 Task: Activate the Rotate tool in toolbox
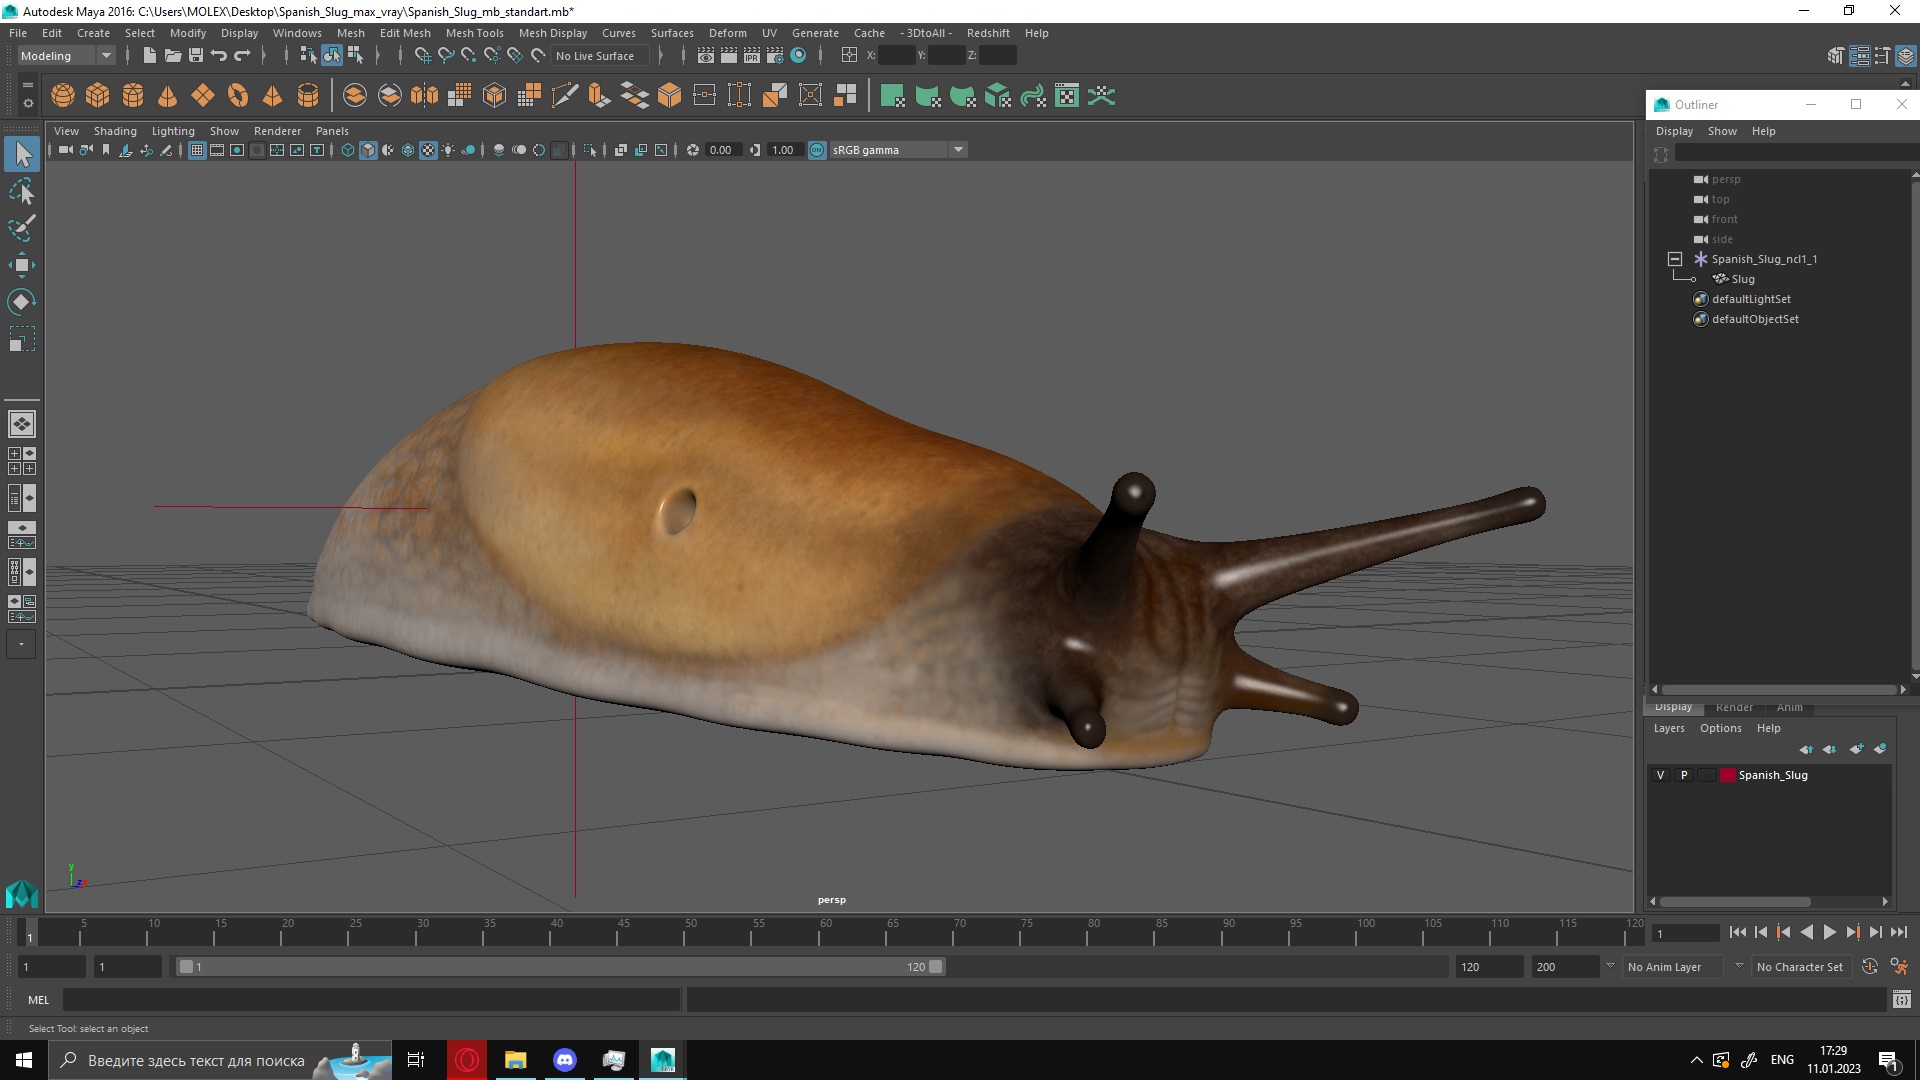(x=22, y=302)
